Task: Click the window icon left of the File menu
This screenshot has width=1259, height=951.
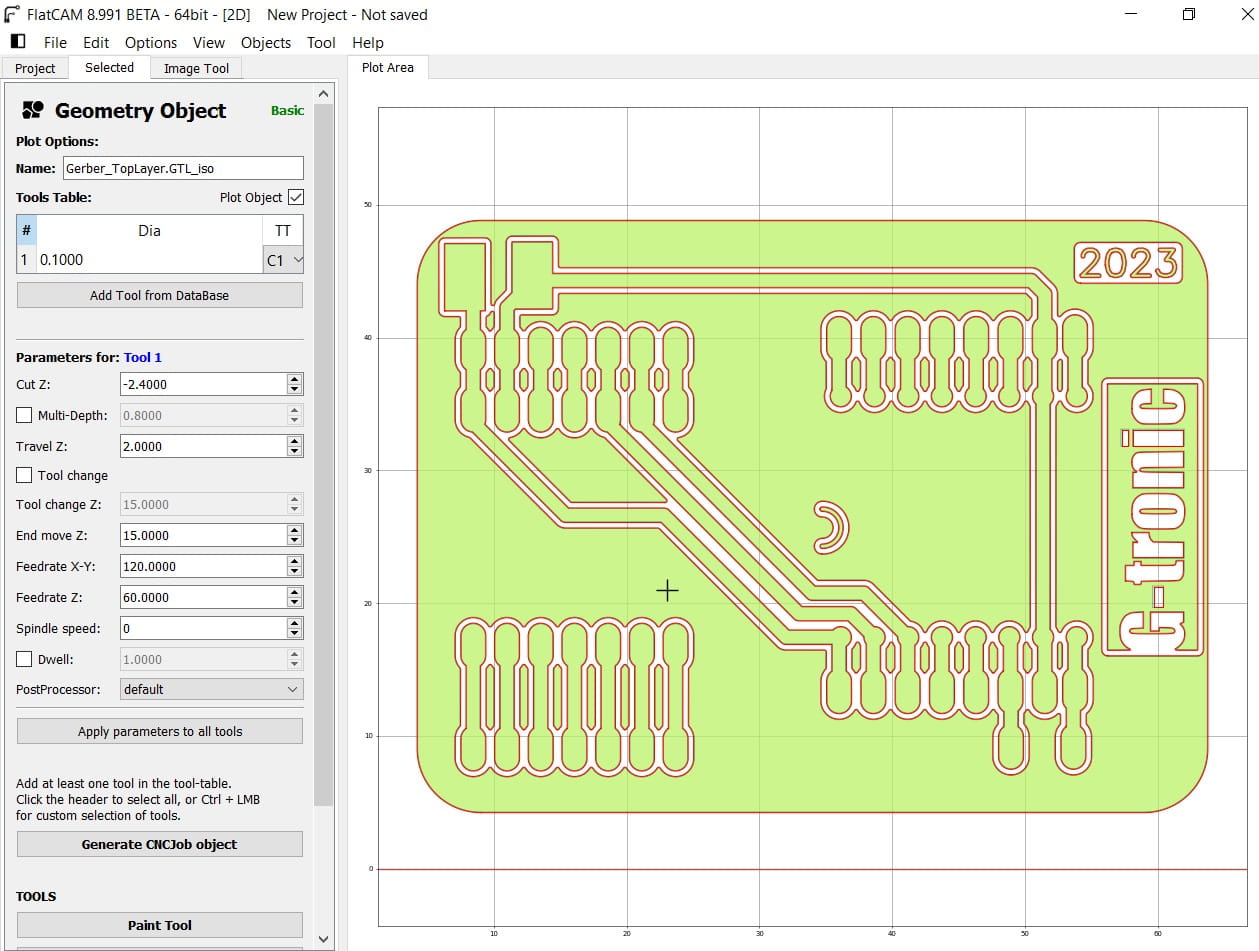Action: tap(17, 41)
